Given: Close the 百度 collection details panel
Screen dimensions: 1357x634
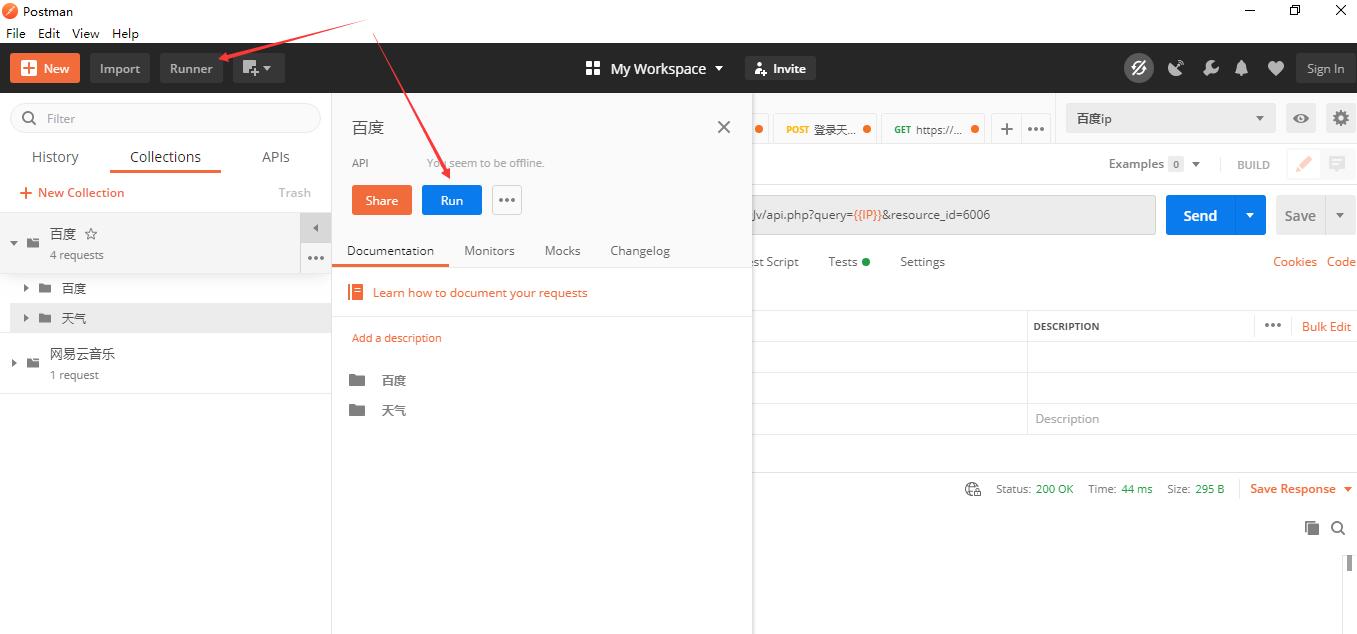Looking at the screenshot, I should (724, 127).
